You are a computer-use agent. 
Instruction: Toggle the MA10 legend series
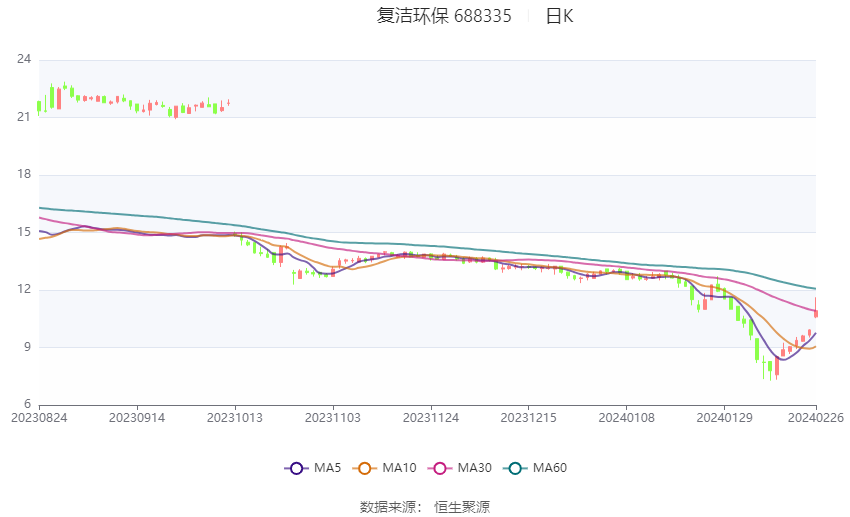(x=384, y=468)
